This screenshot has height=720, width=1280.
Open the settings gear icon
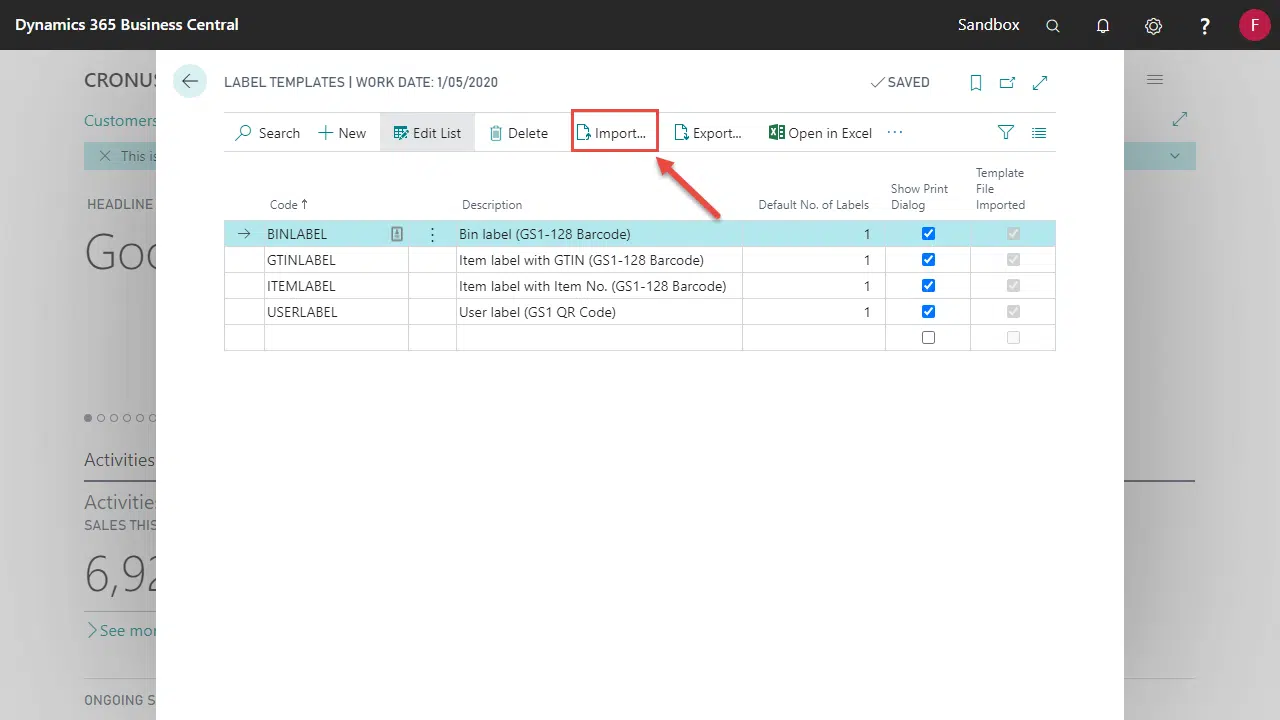pos(1153,26)
